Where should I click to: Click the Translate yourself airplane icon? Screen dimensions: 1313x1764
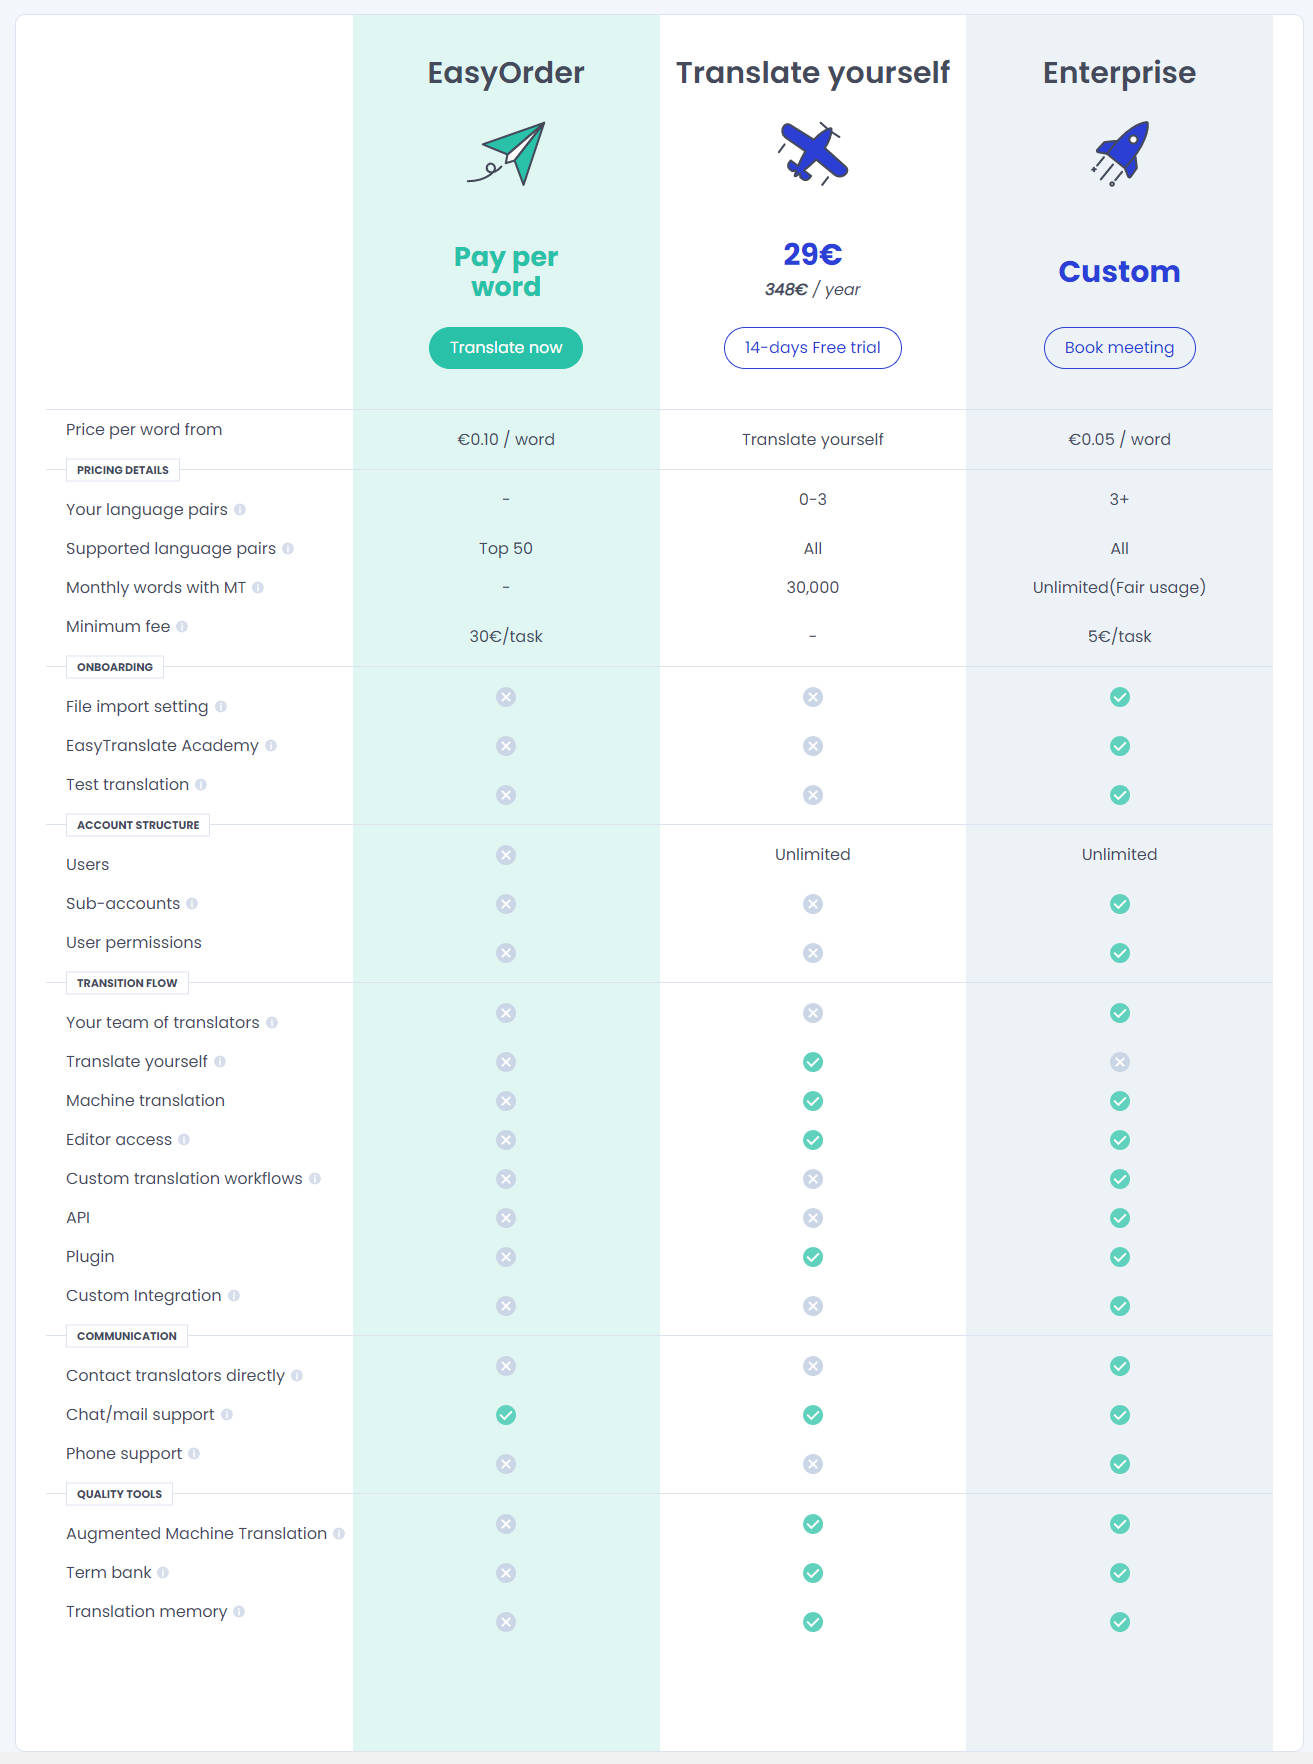pos(812,152)
